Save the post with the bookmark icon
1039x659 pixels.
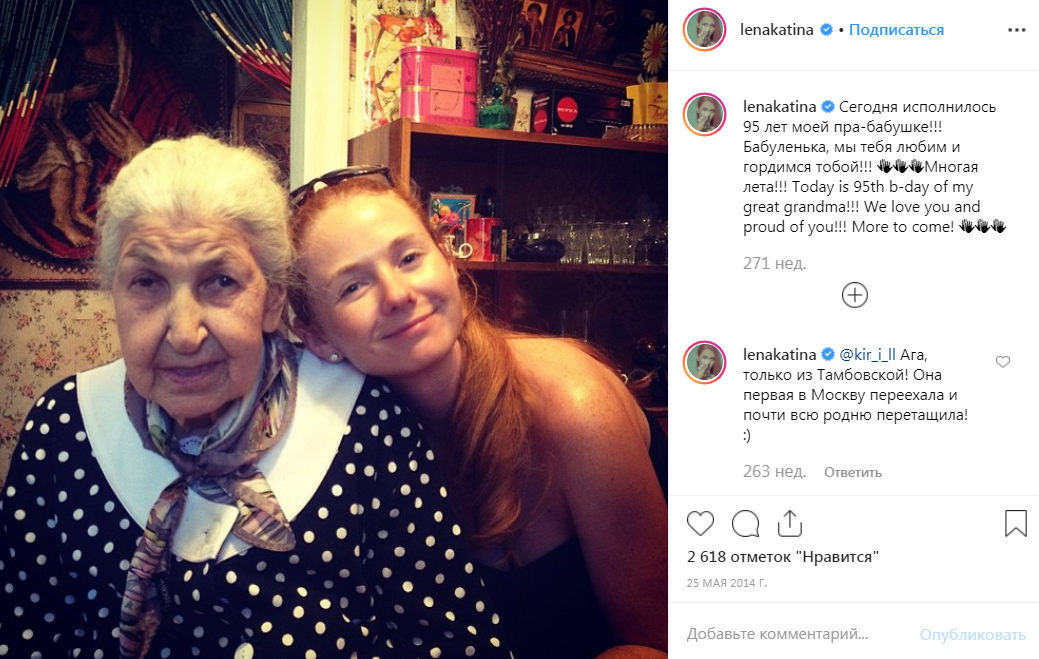click(1015, 523)
